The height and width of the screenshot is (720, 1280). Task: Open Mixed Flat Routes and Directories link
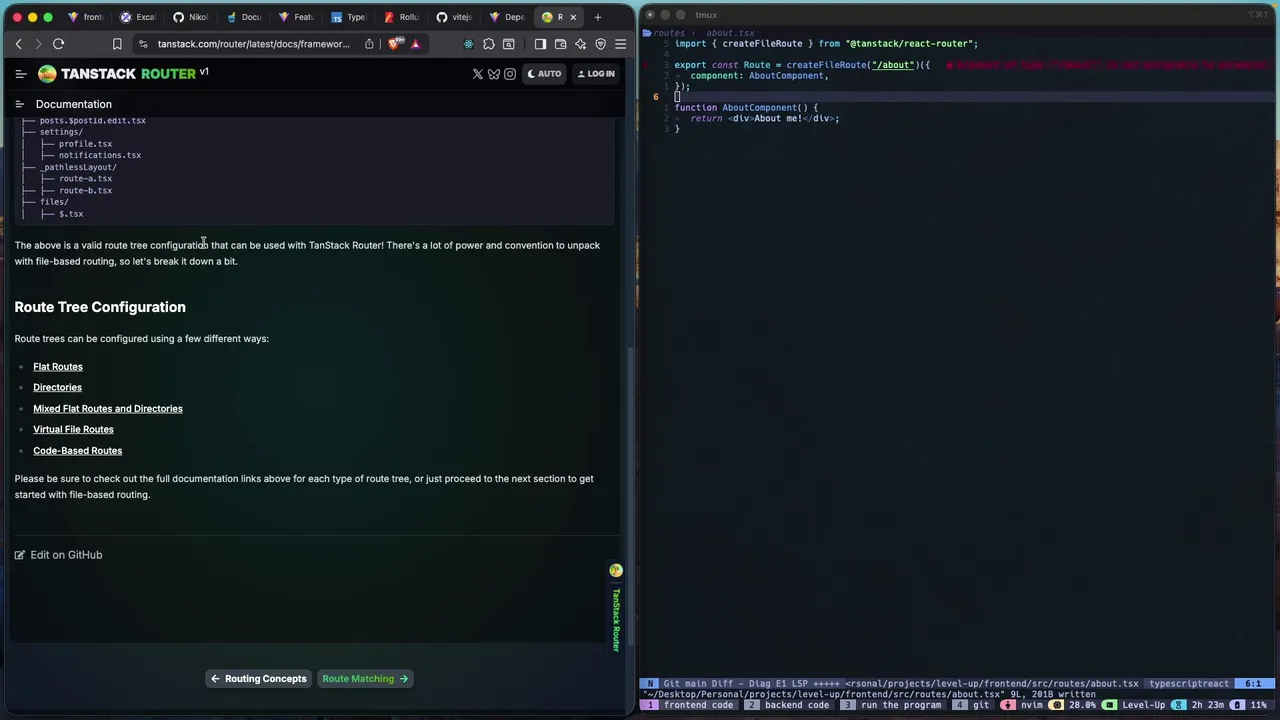[x=108, y=409]
